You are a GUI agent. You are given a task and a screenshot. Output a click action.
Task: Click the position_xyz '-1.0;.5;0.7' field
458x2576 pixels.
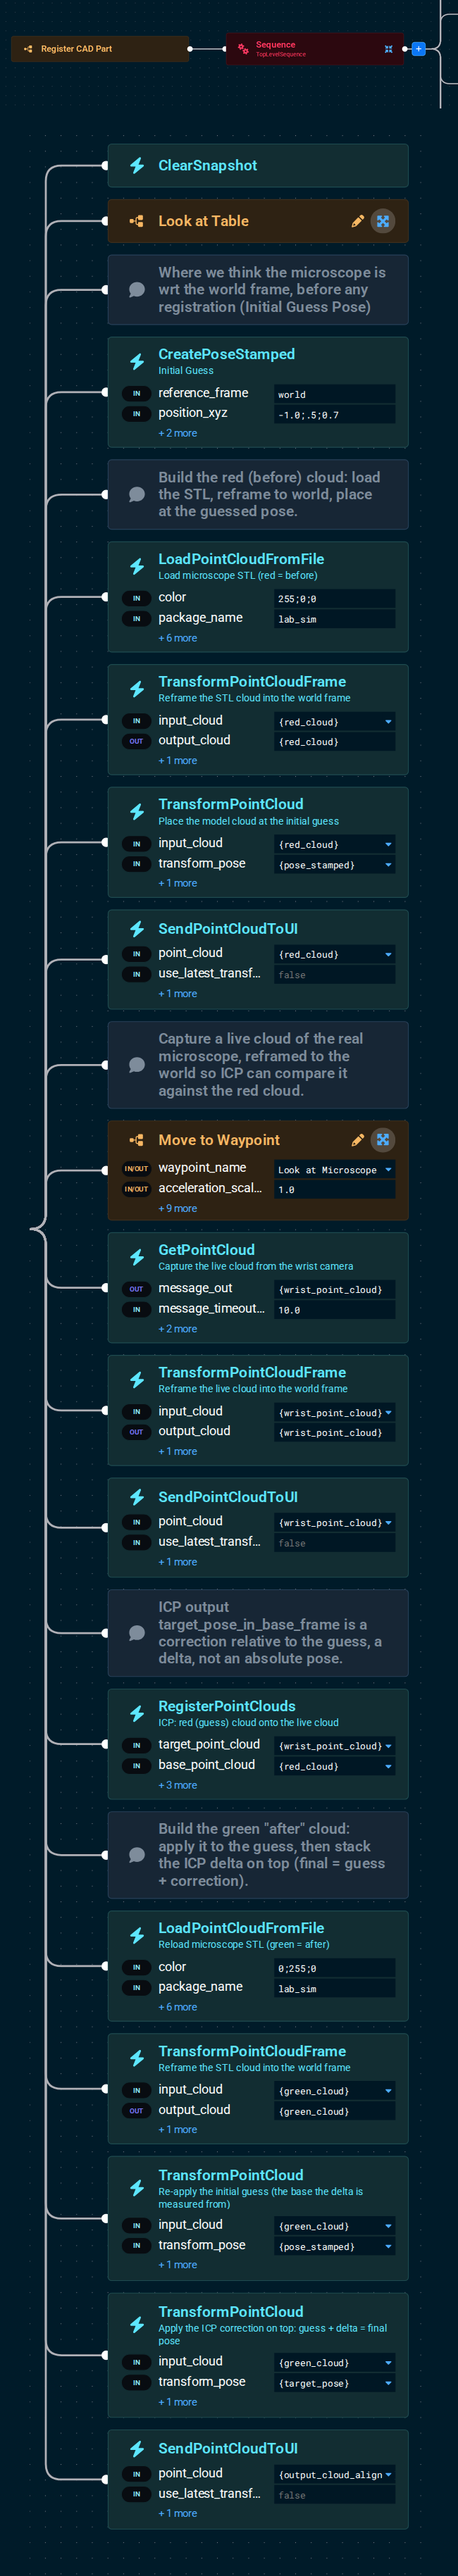pos(335,414)
